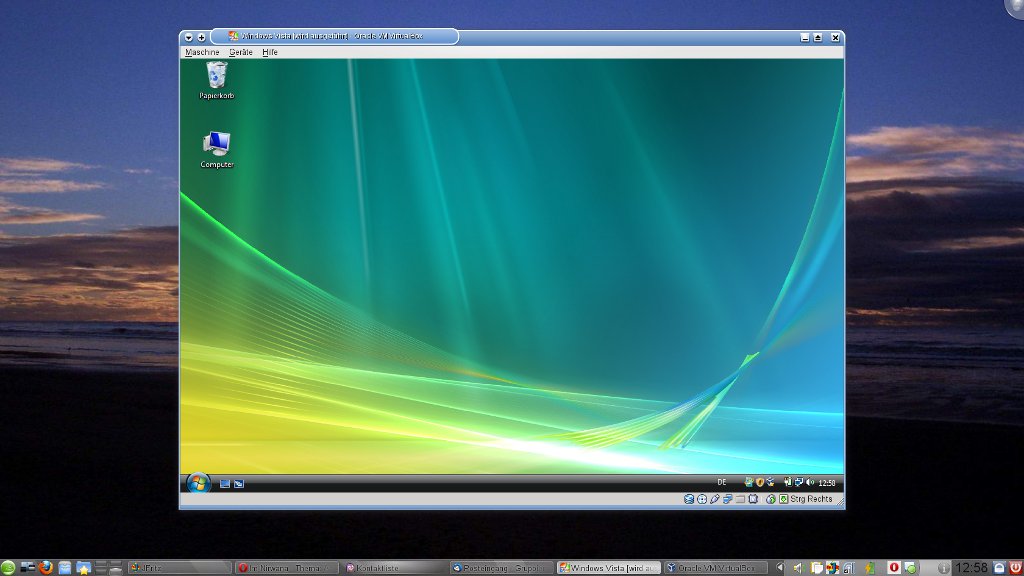Image resolution: width=1024 pixels, height=576 pixels.
Task: Click the VirtualBox window title tab
Action: (334, 37)
